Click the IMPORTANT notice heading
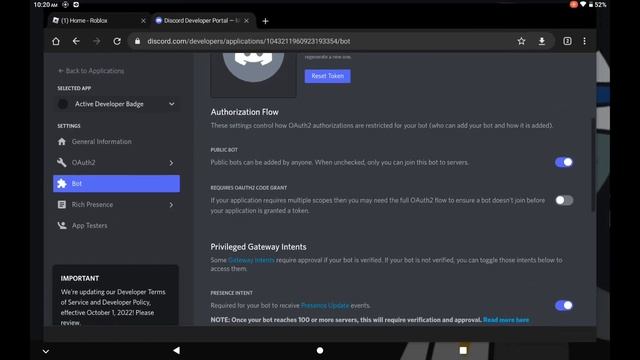Image resolution: width=640 pixels, height=360 pixels. [x=80, y=278]
